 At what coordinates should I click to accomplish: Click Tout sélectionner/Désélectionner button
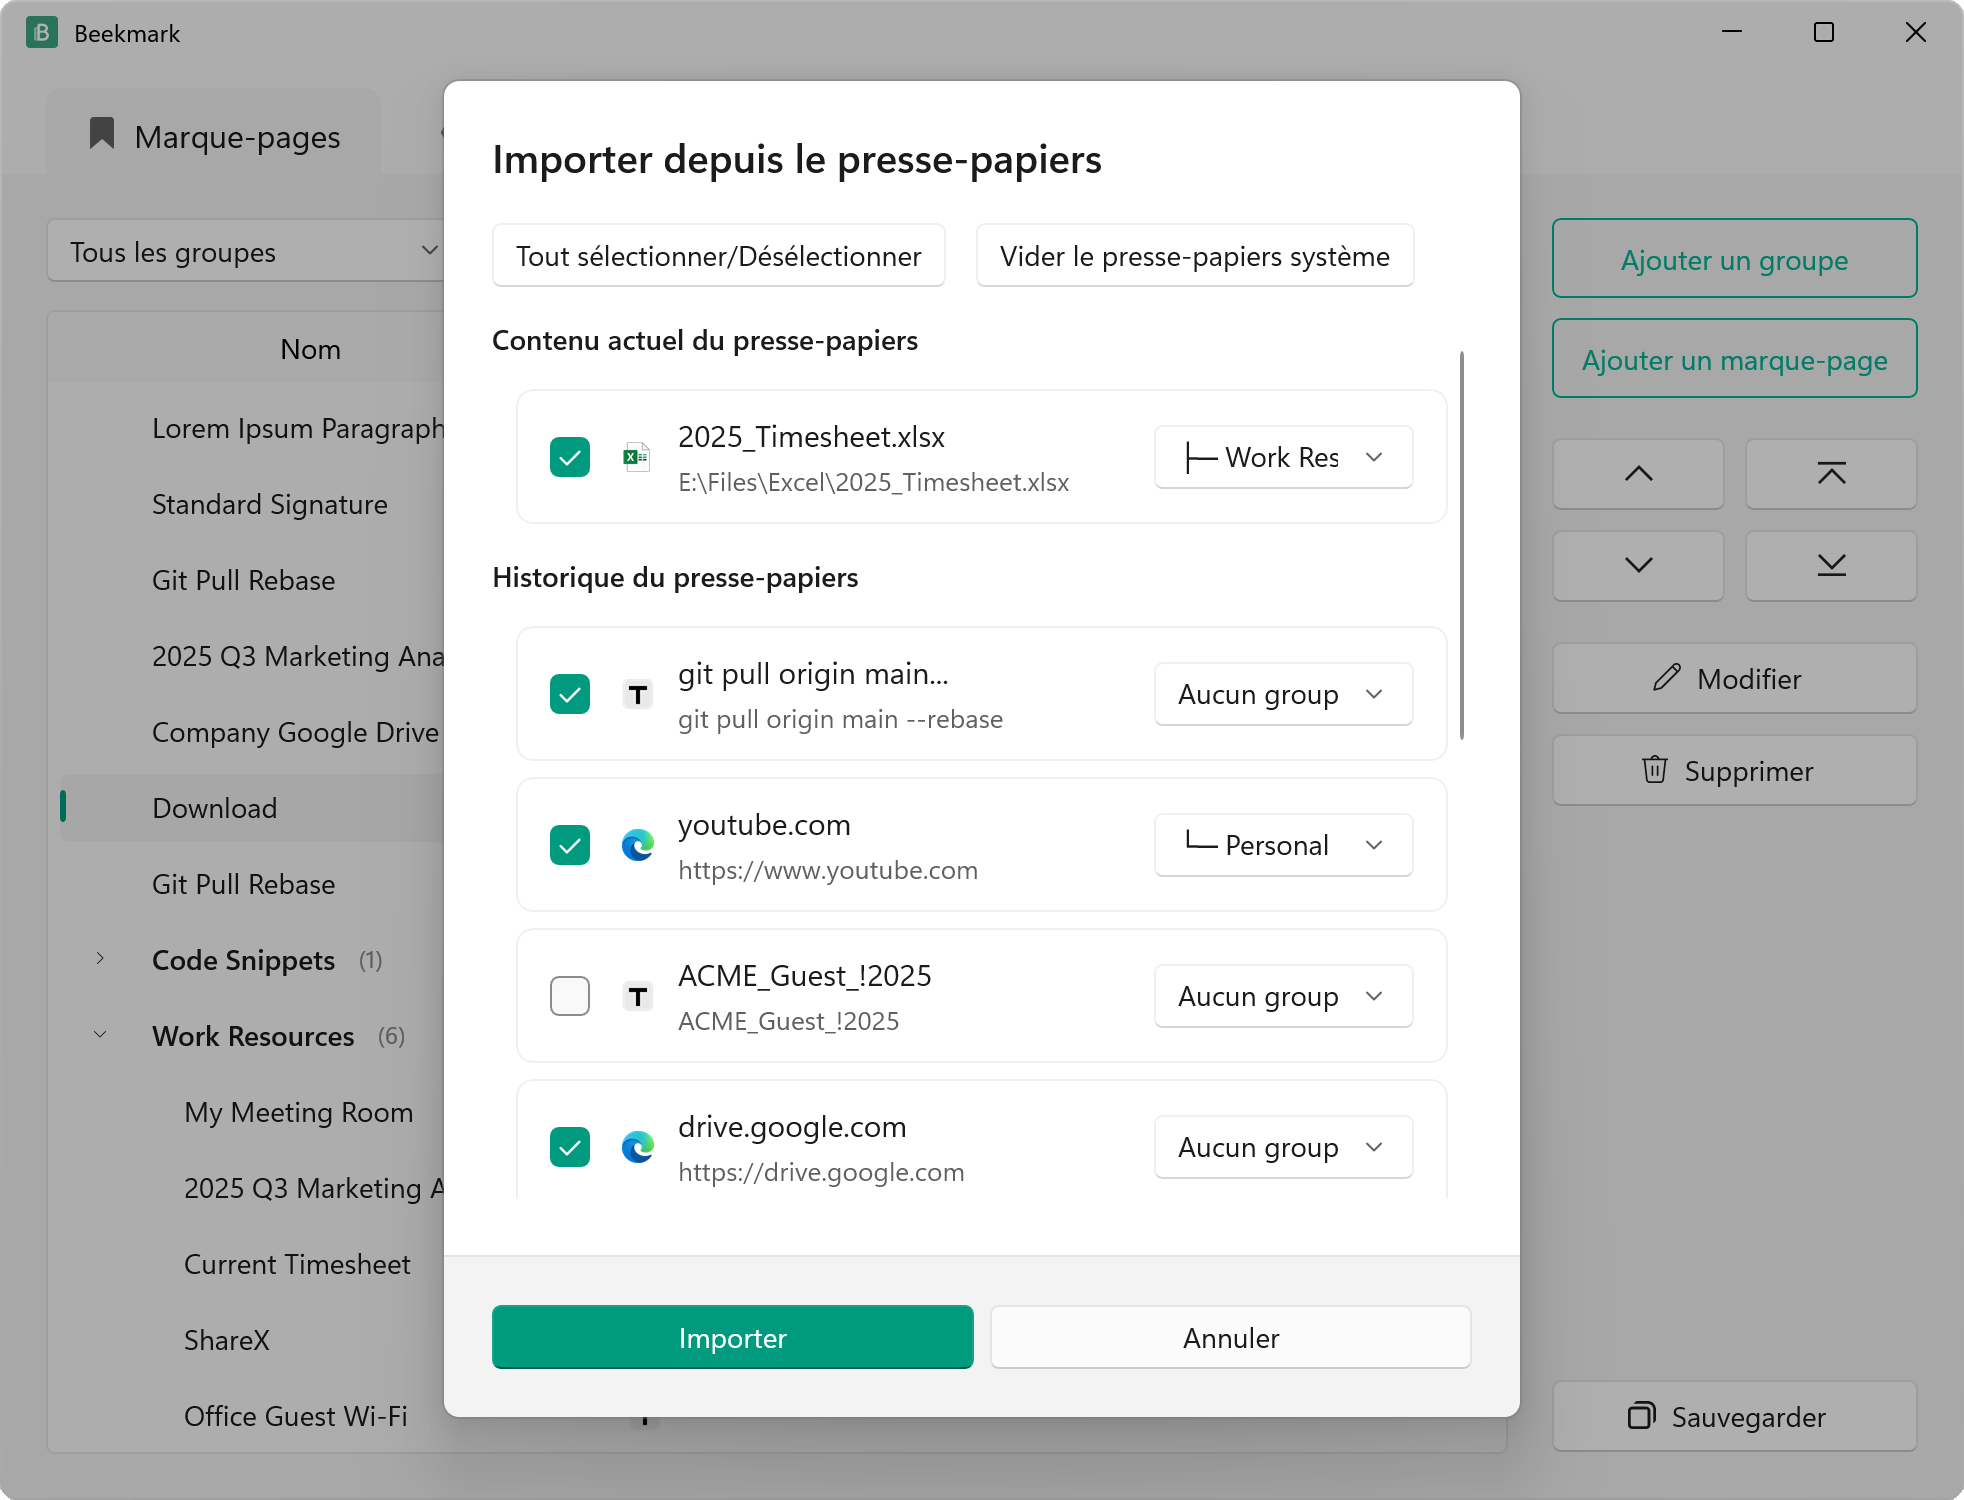pos(718,256)
